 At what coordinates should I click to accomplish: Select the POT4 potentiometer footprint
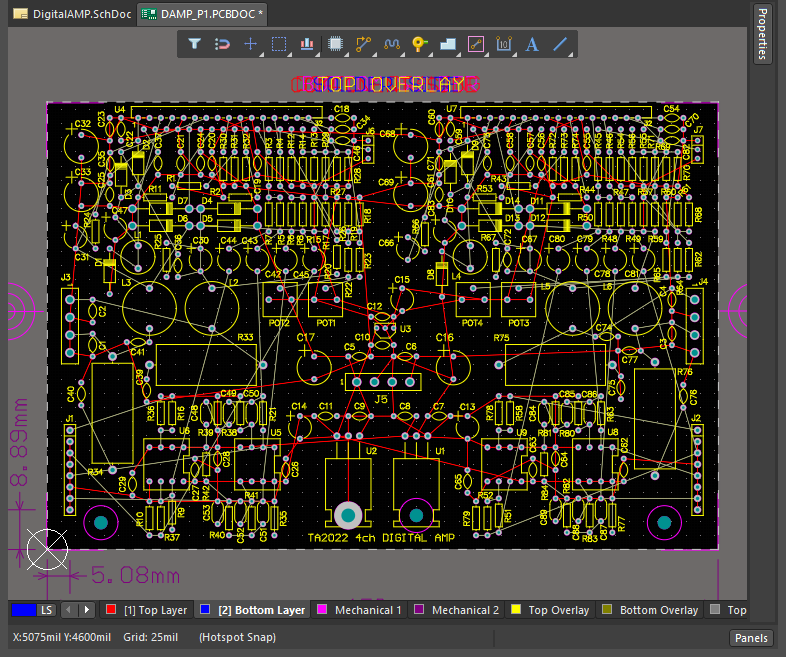pos(473,299)
